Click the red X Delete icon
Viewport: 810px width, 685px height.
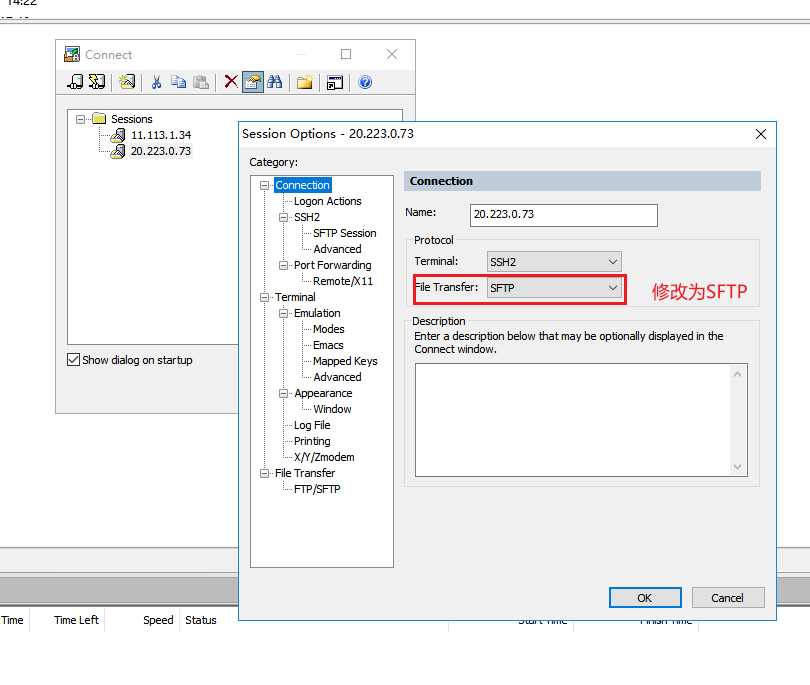click(231, 82)
